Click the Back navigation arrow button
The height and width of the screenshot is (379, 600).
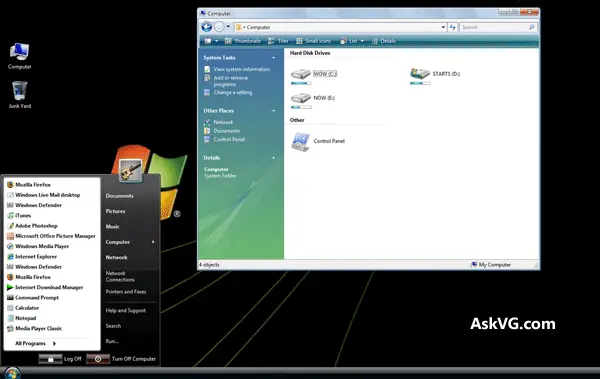pyautogui.click(x=207, y=27)
